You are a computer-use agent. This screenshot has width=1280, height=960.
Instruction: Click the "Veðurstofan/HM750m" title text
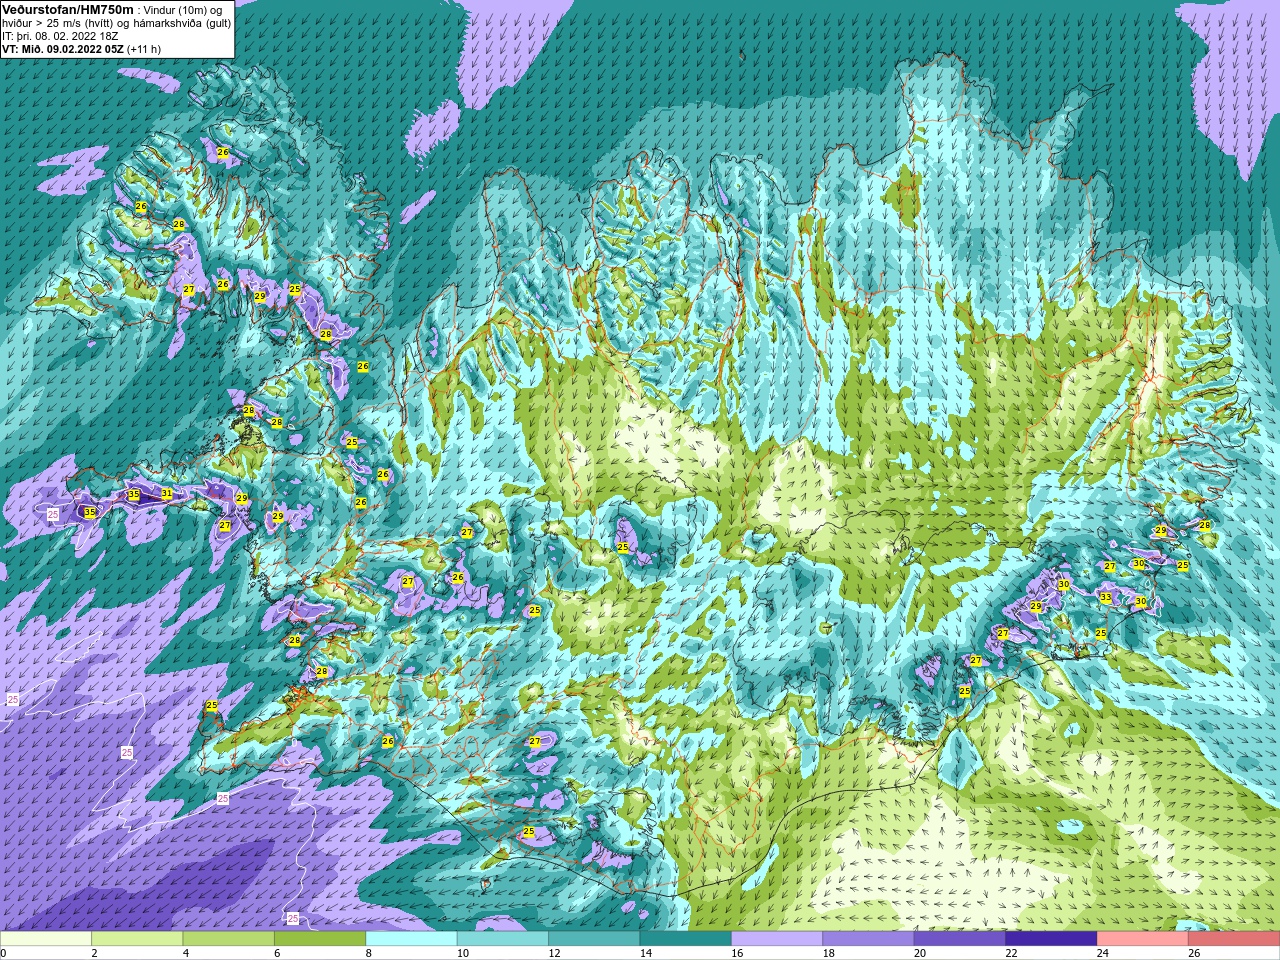67,9
